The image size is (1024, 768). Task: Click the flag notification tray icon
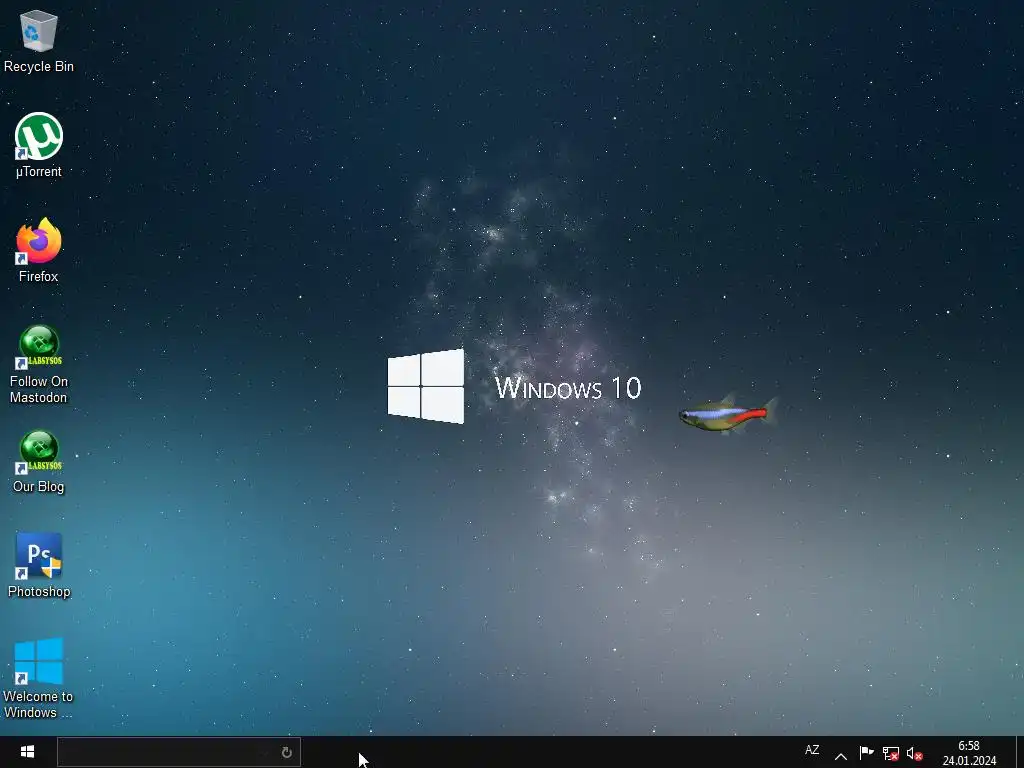pyautogui.click(x=866, y=754)
